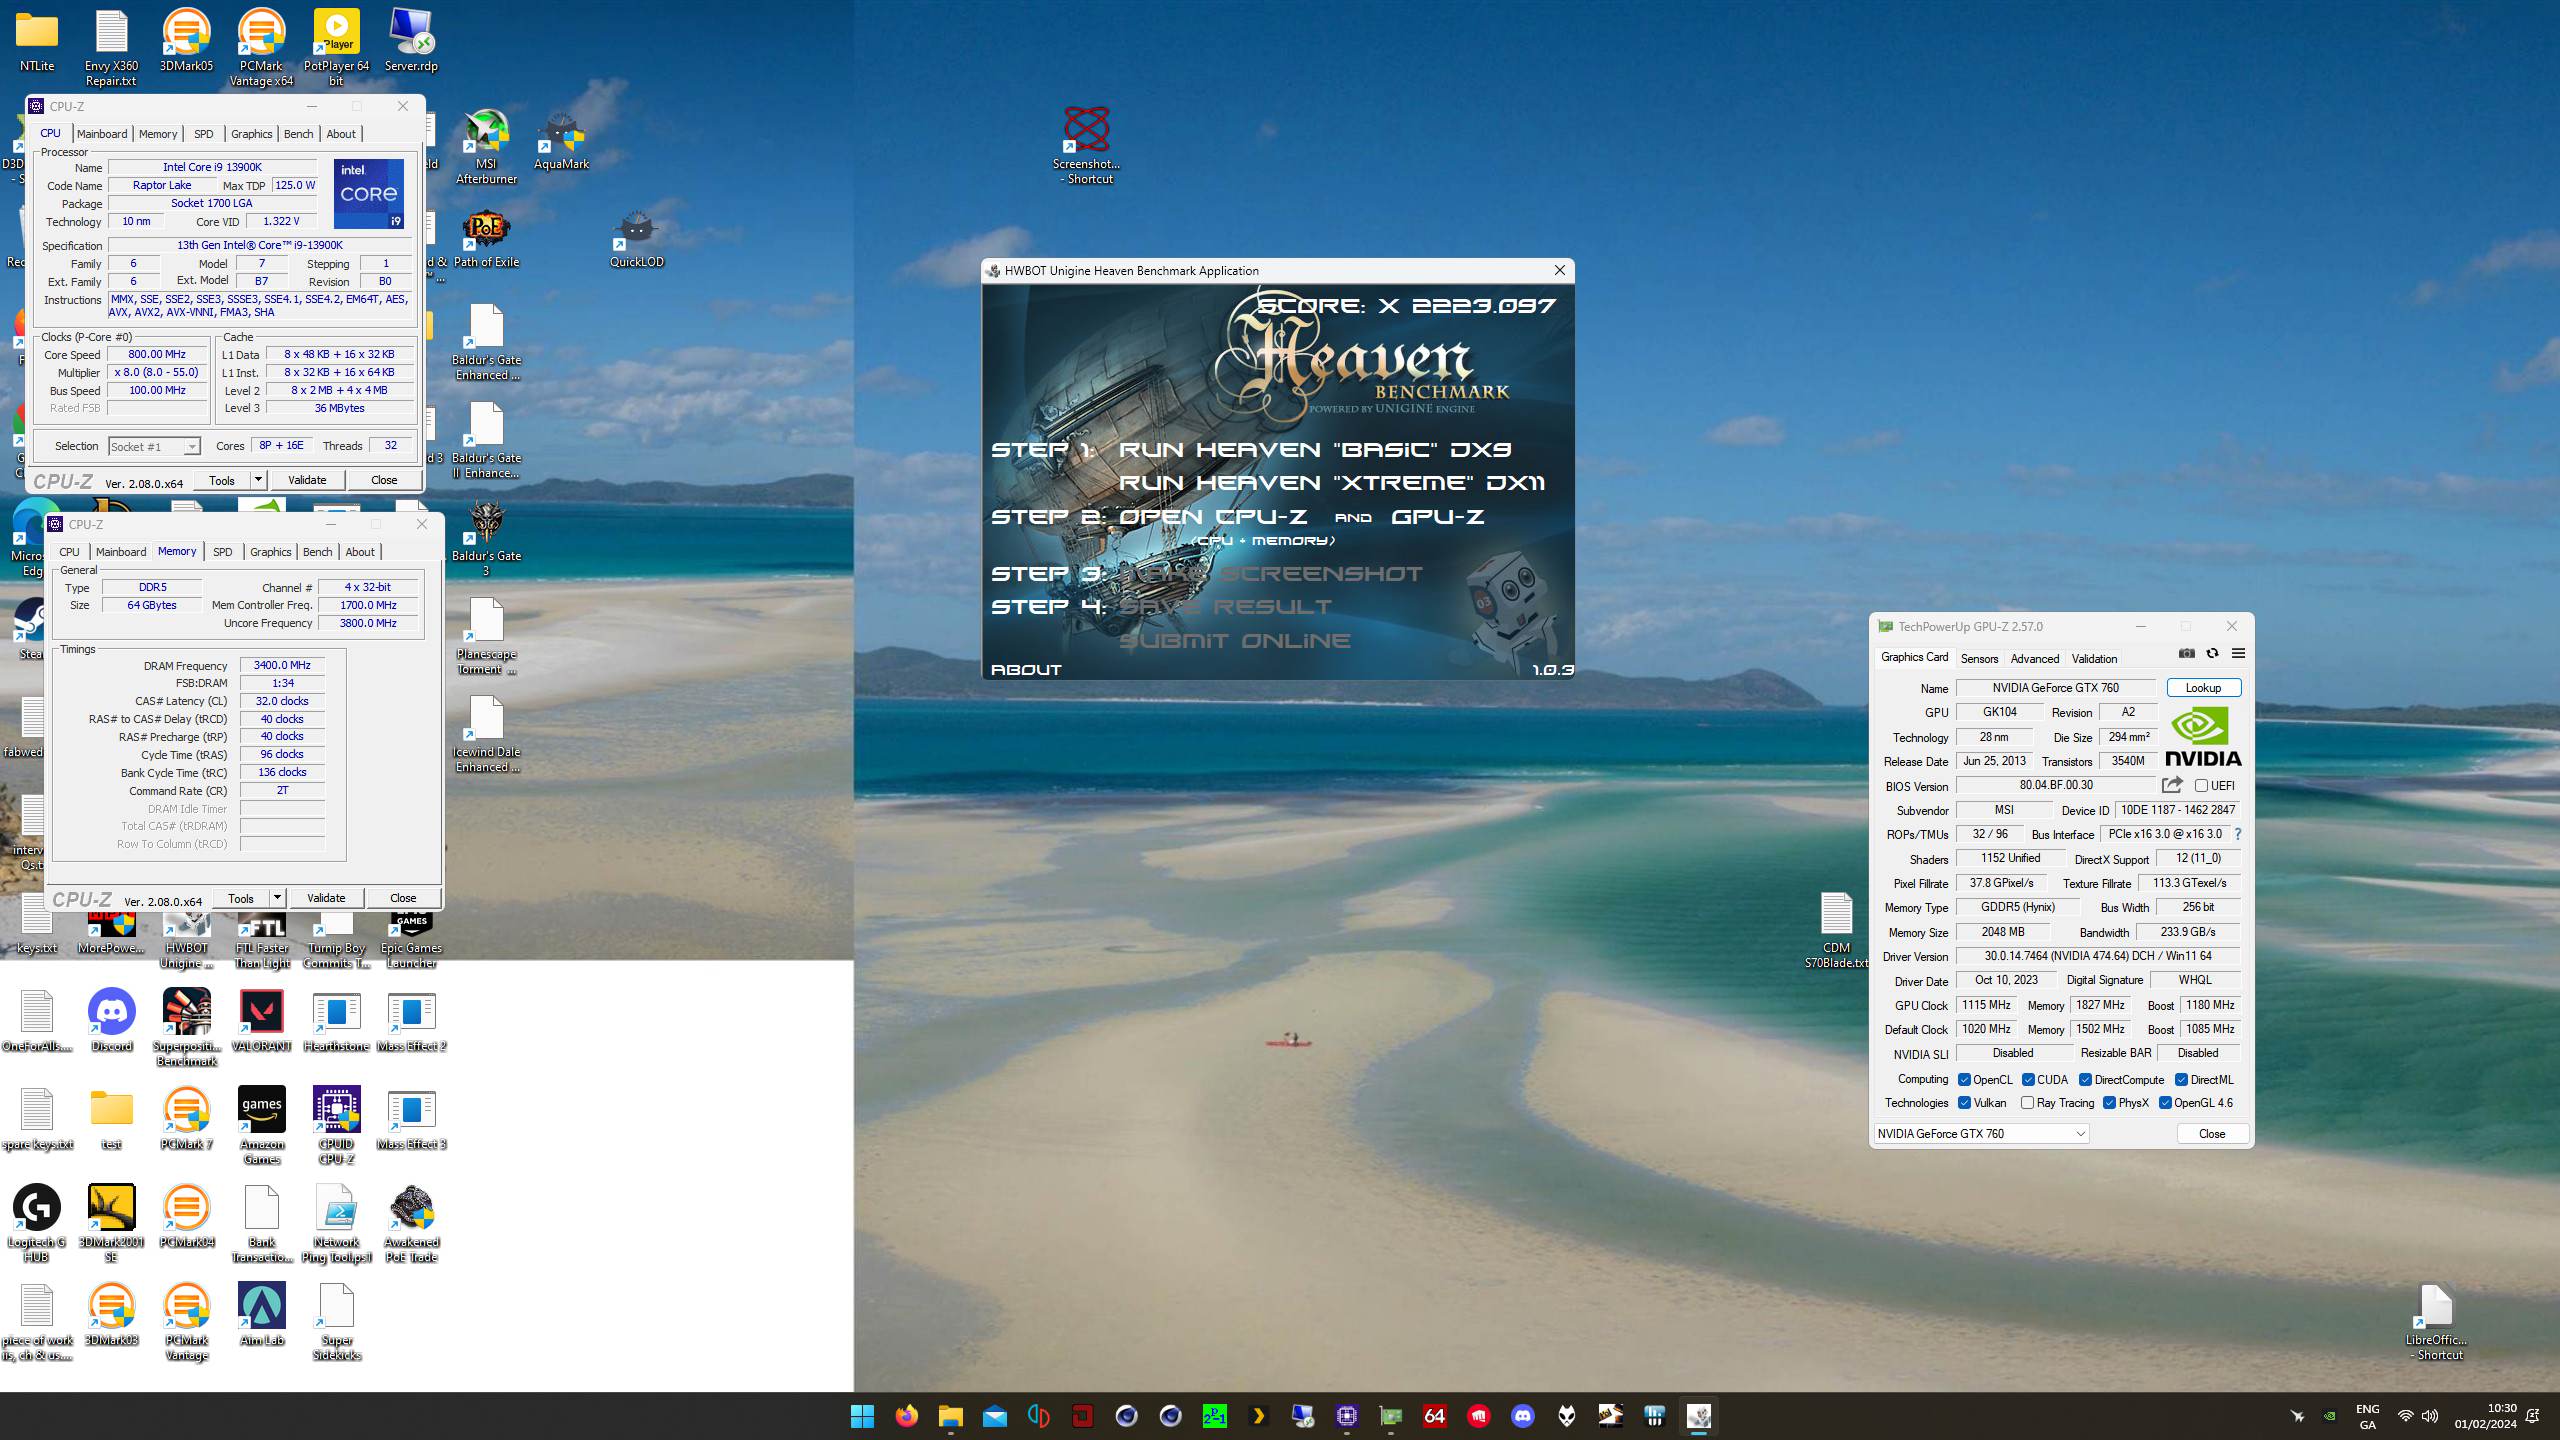
Task: Open the GPU-Z hamburger menu icon
Action: pos(2239,653)
